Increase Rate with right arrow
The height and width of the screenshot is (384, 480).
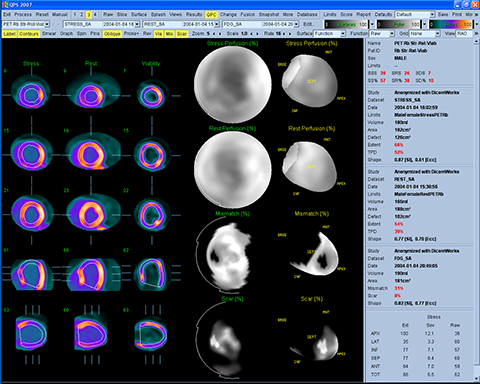point(289,34)
